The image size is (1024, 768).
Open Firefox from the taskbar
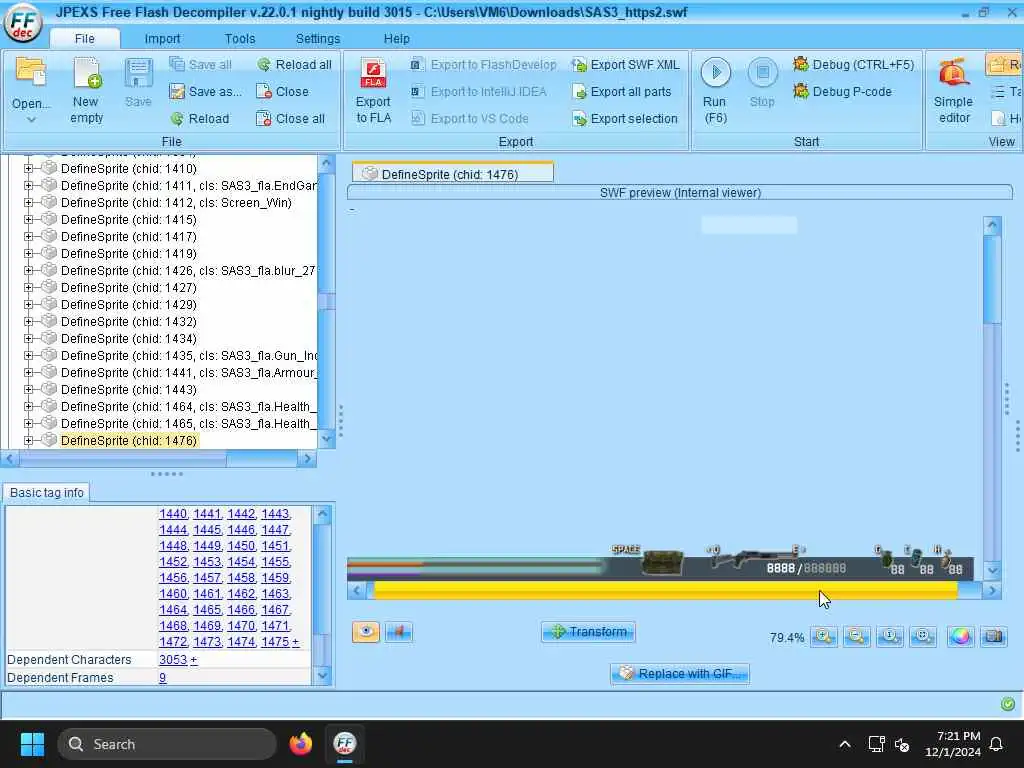click(x=301, y=743)
